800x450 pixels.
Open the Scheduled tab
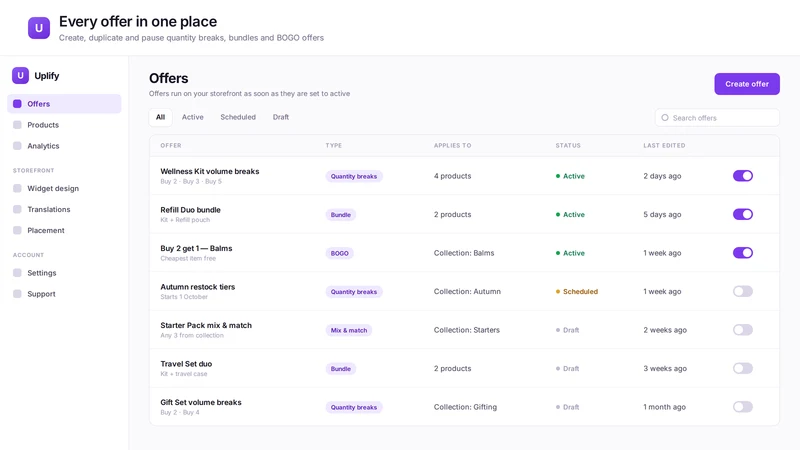tap(238, 117)
